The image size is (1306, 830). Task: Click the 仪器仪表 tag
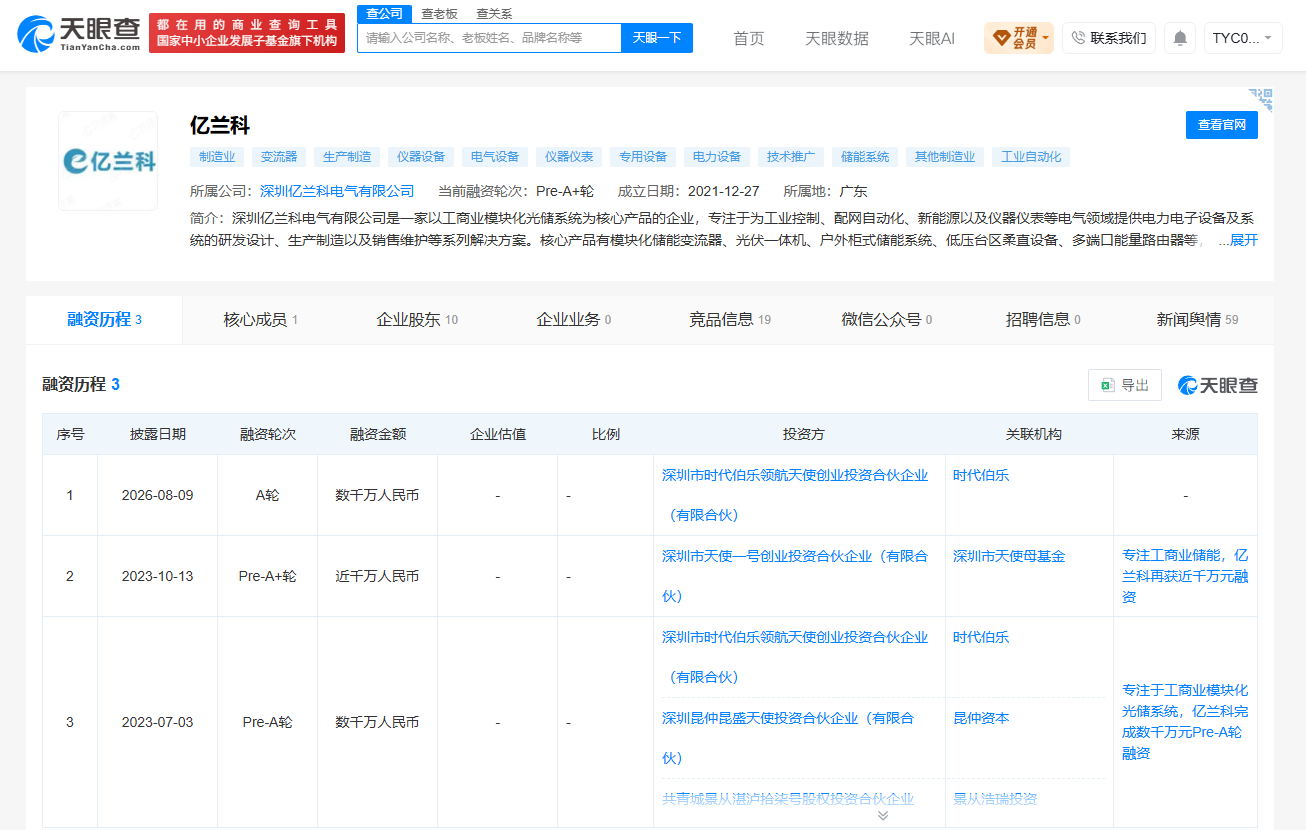569,157
